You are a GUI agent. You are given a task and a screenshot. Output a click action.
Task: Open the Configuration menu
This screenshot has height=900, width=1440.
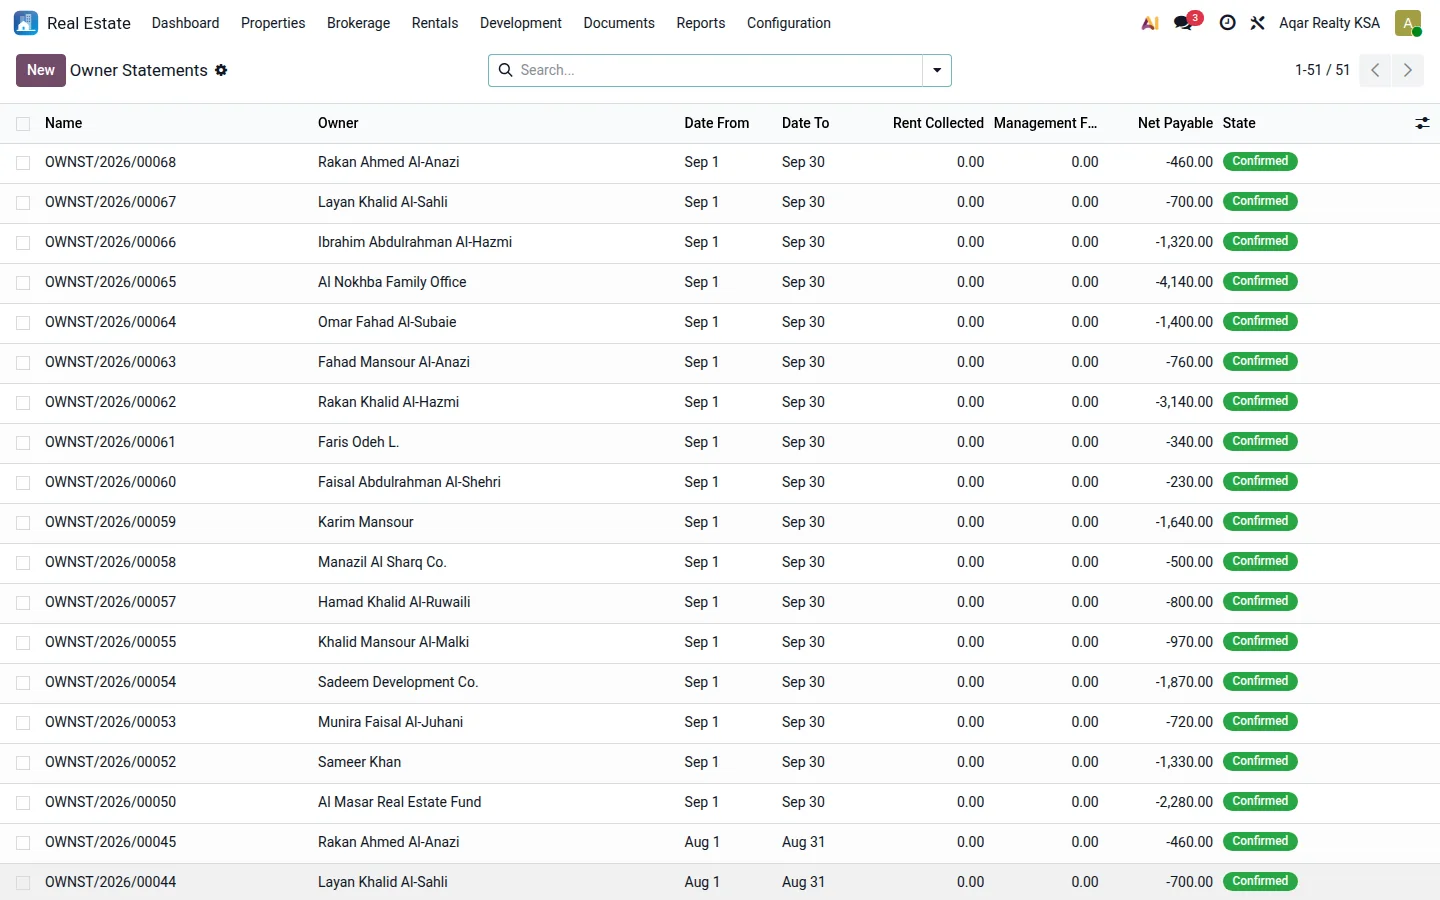point(788,23)
